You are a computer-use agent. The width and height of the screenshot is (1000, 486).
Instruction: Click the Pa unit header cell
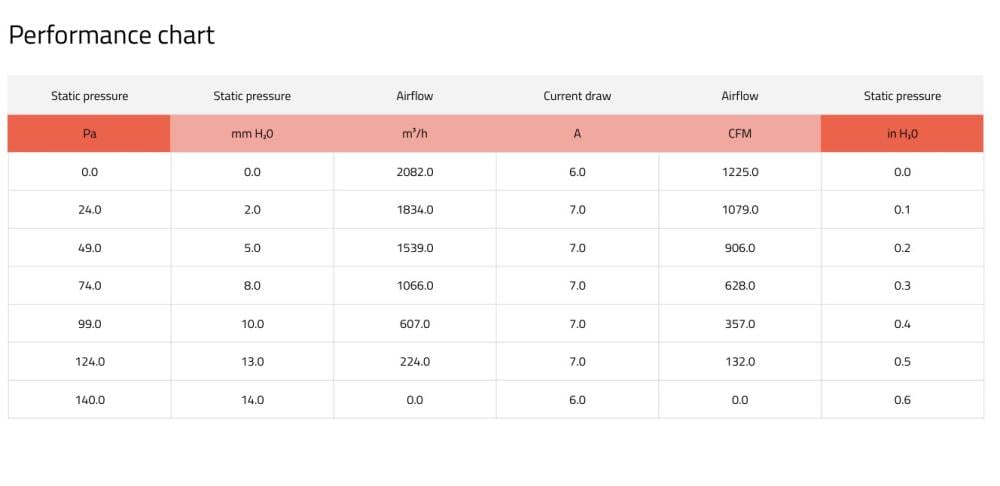click(89, 134)
